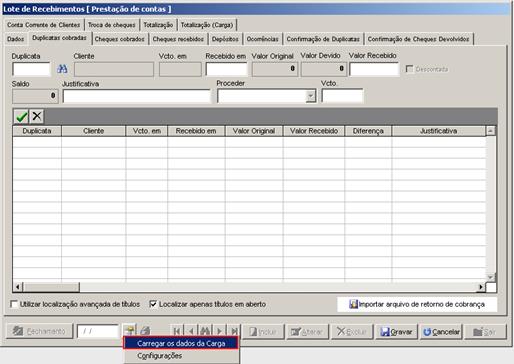Click the Justificativa column header in grid
The width and height of the screenshot is (514, 364).
tap(439, 131)
